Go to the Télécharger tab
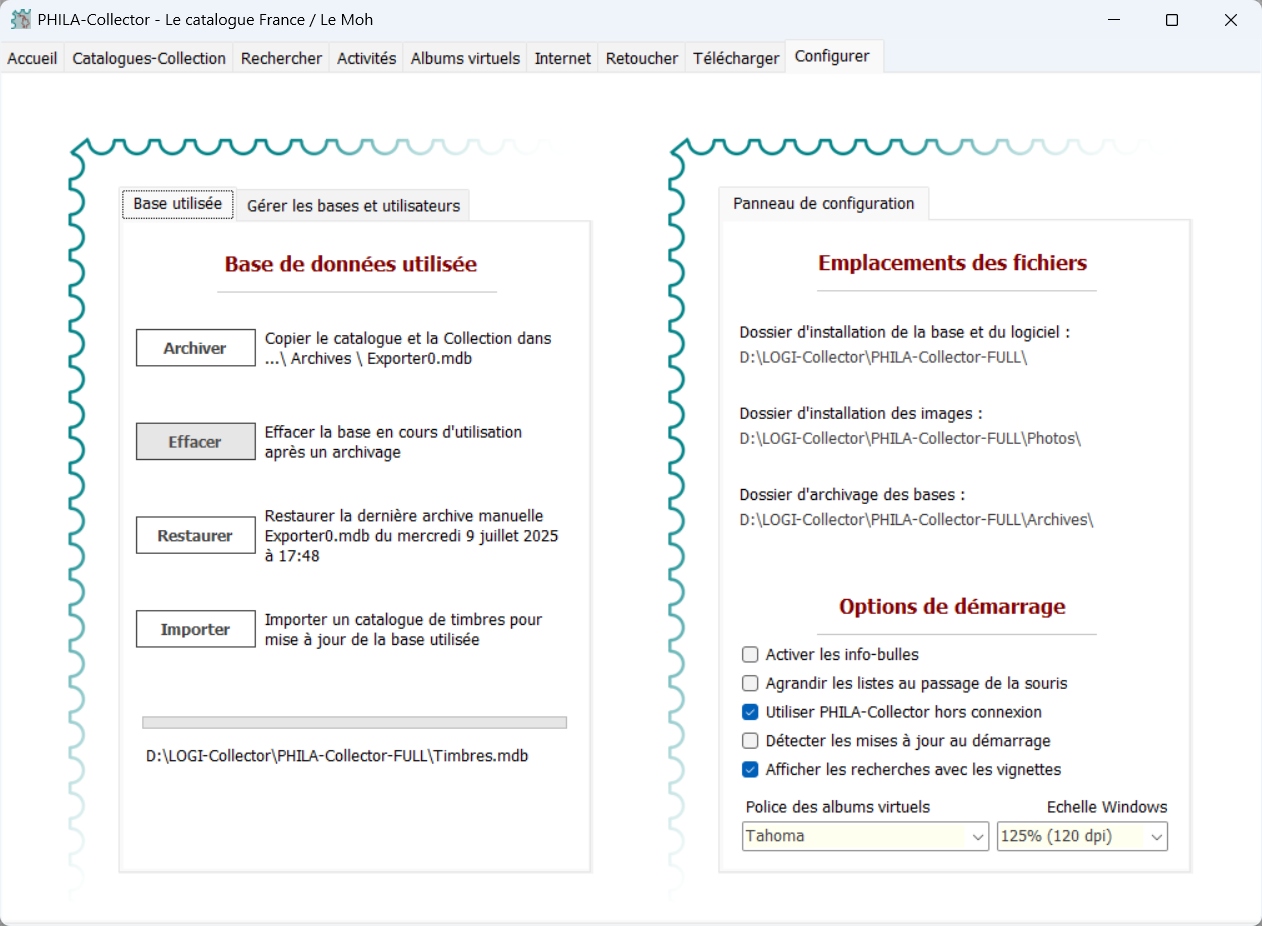The height and width of the screenshot is (926, 1262). [736, 58]
